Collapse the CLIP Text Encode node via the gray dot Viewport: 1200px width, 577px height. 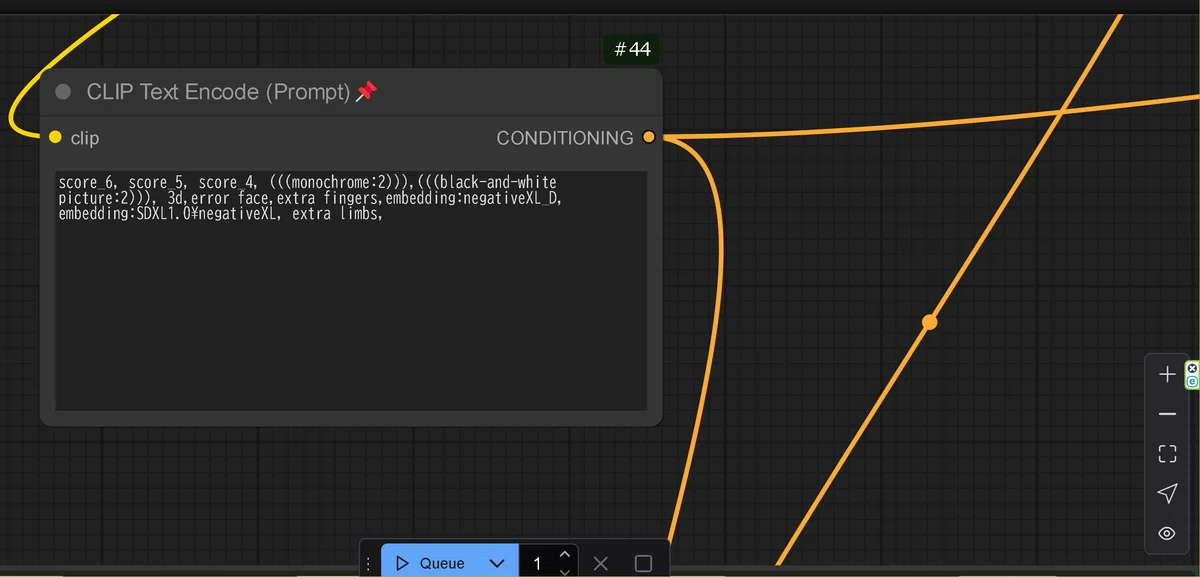tap(63, 92)
